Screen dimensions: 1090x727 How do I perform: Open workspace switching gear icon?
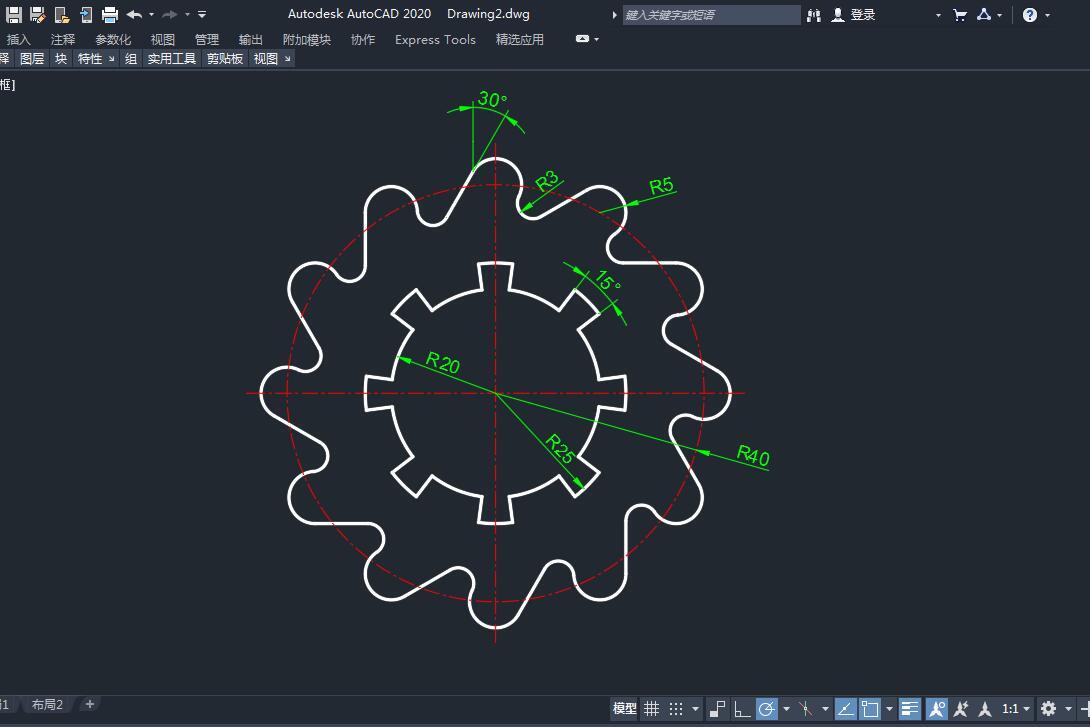point(1048,709)
